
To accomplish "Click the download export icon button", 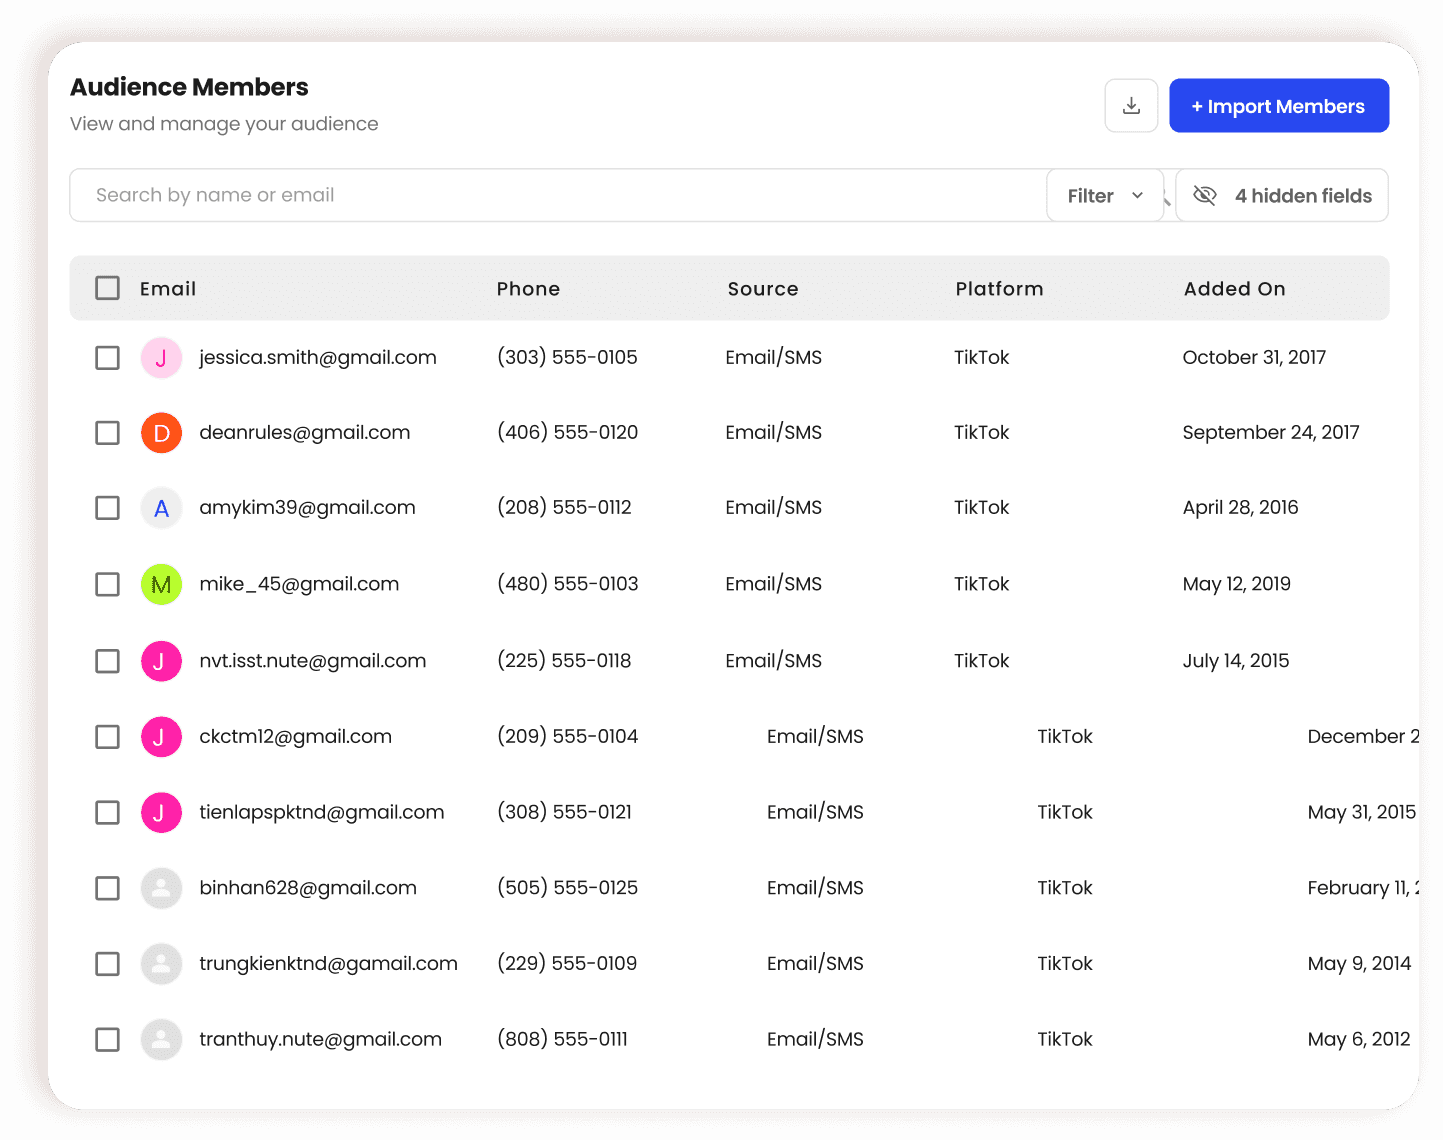I will (1131, 106).
